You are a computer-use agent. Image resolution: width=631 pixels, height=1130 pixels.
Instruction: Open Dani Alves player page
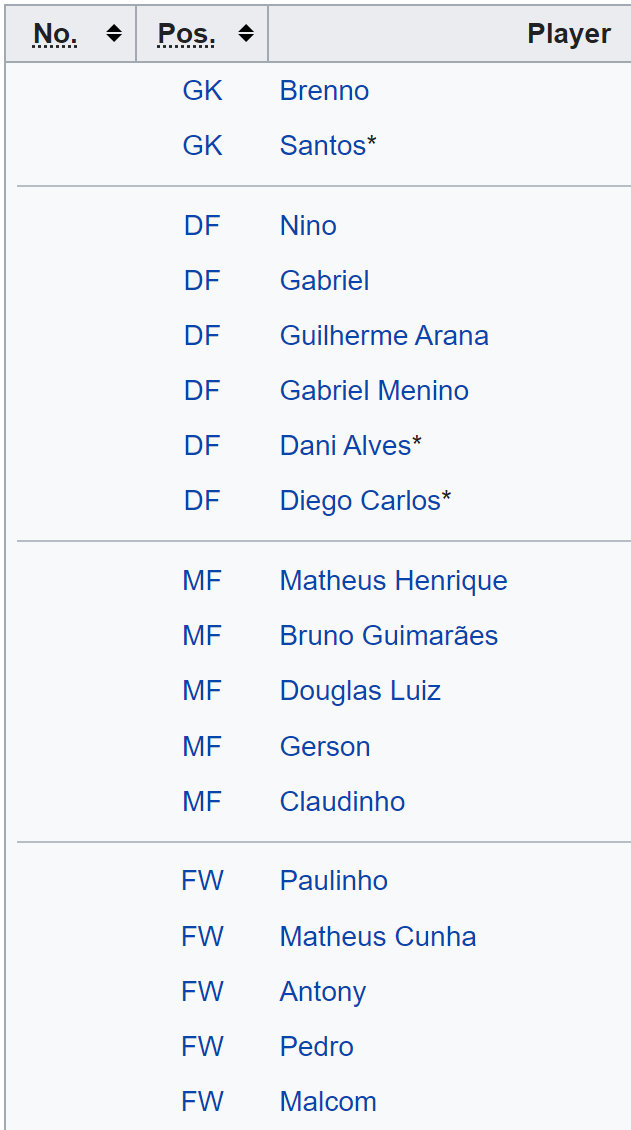[x=345, y=445]
